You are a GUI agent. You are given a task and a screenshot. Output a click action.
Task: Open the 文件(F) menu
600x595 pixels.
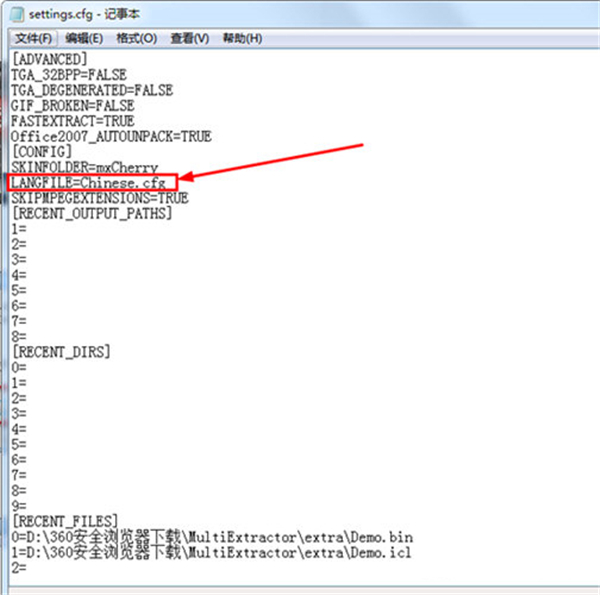(x=33, y=38)
